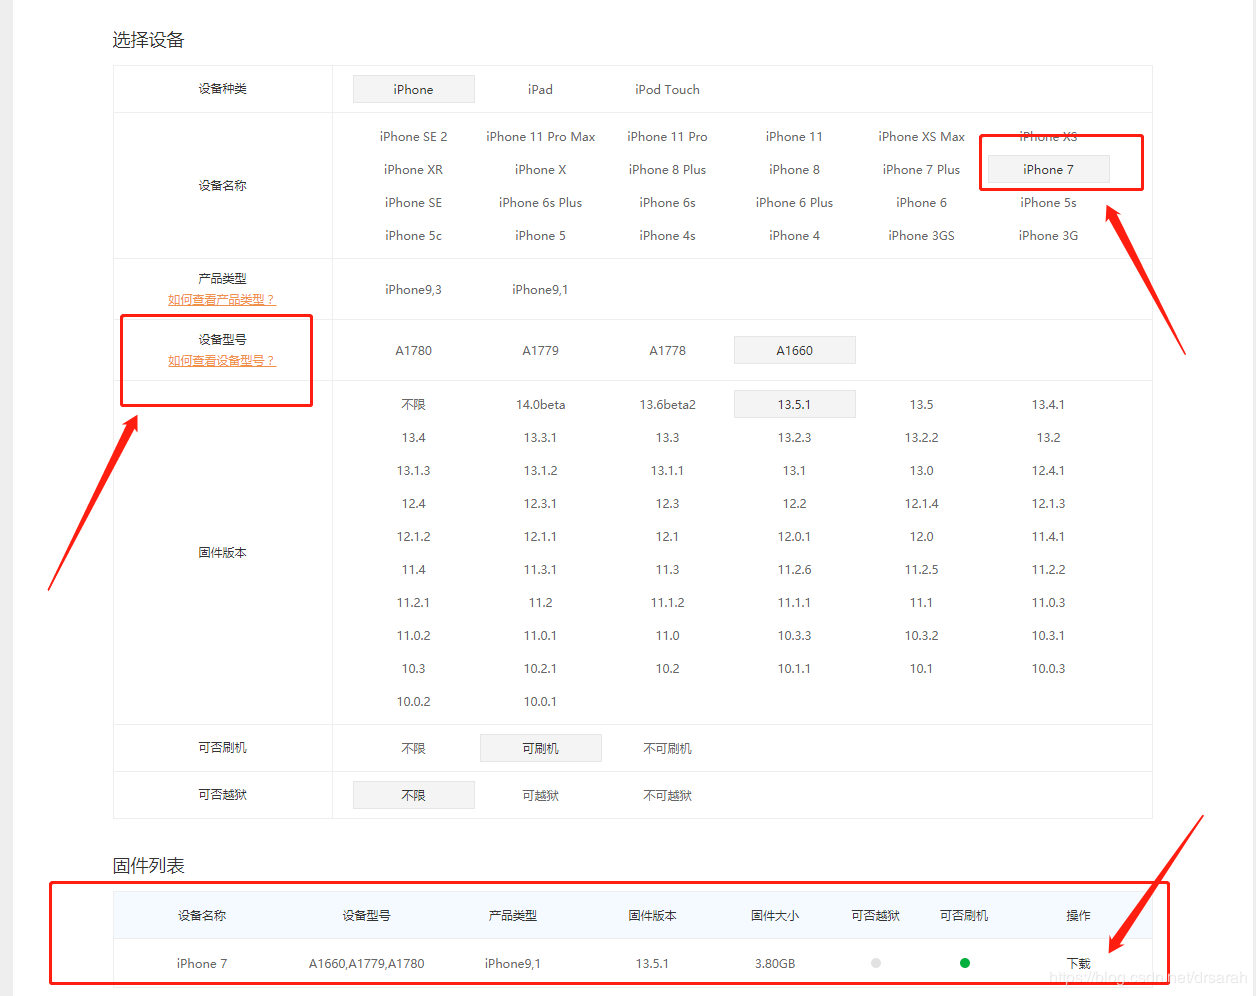This screenshot has width=1256, height=996.
Task: Select device model A1778
Action: (667, 351)
